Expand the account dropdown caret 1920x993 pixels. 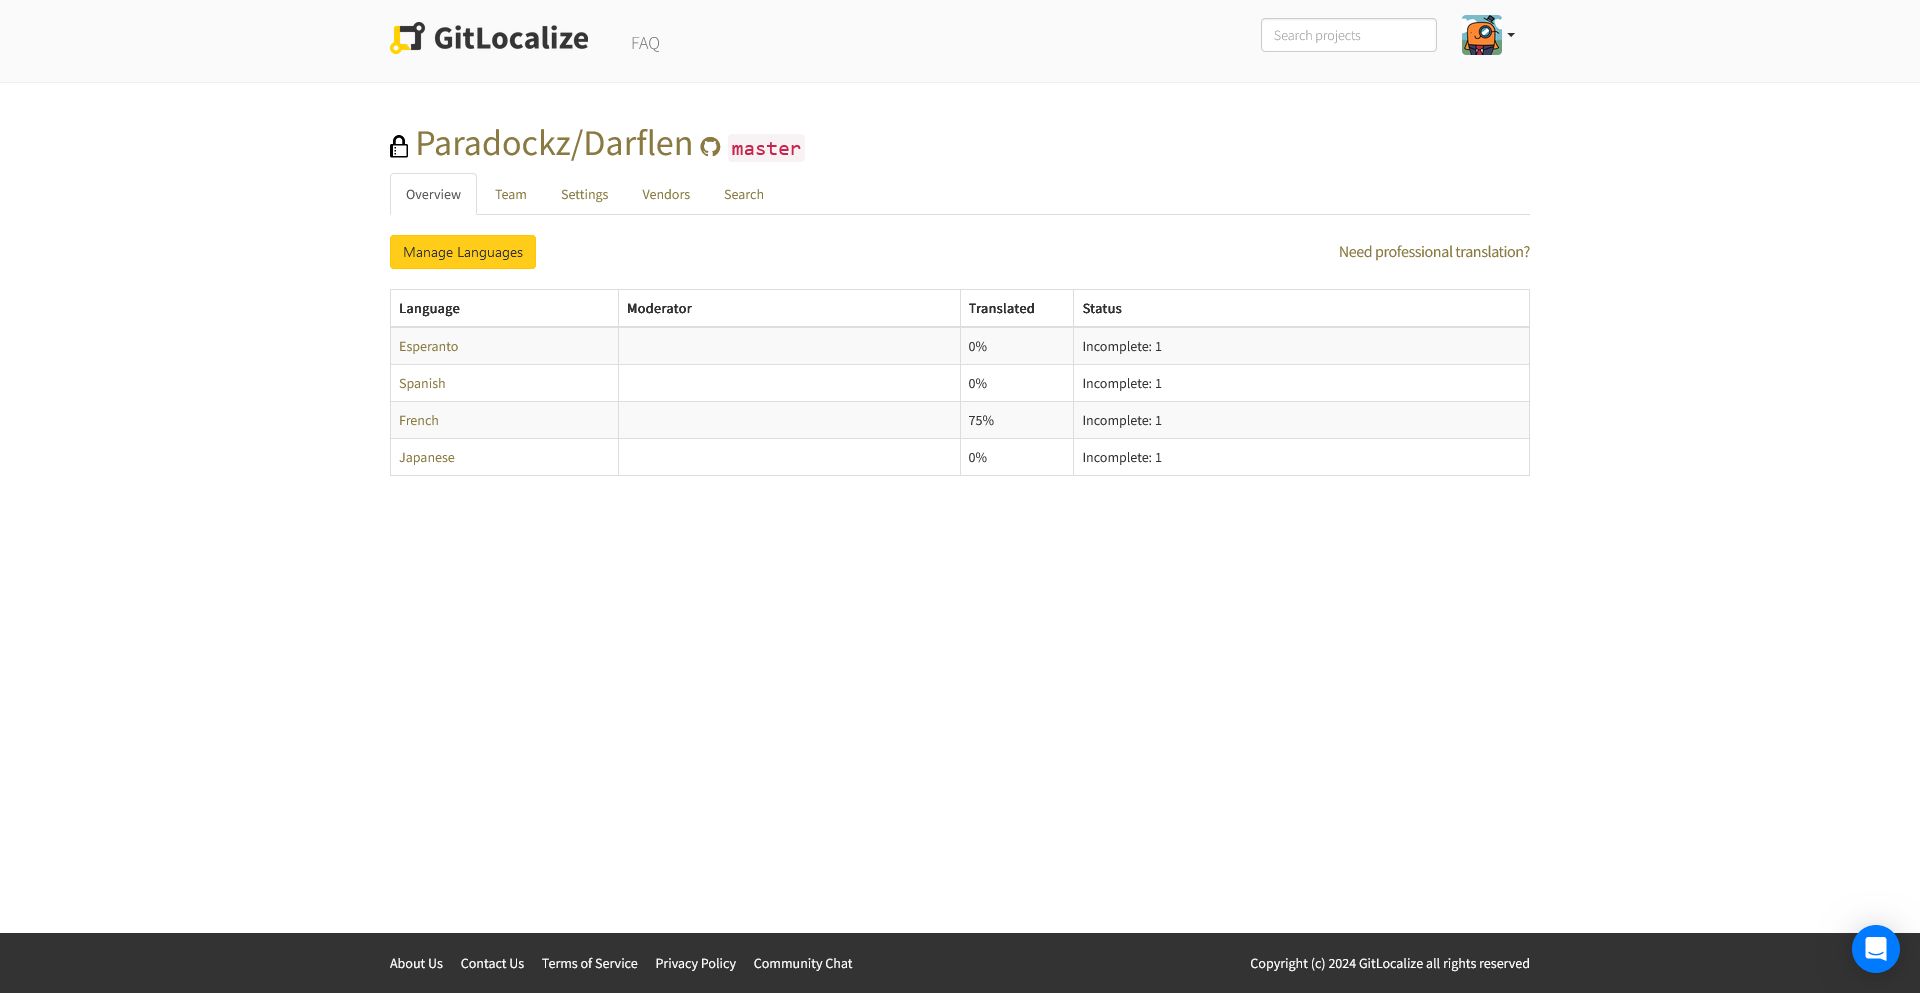point(1511,35)
